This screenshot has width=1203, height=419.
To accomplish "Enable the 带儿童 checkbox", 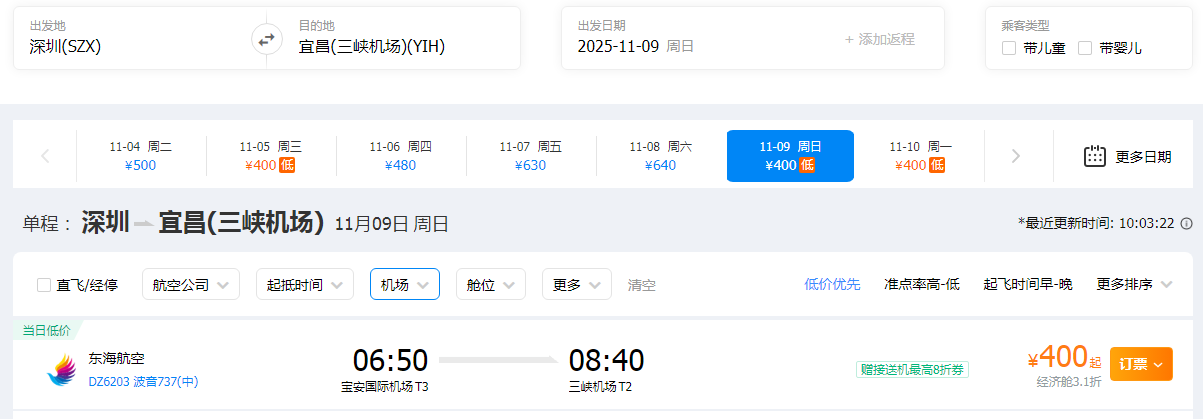I will pyautogui.click(x=1009, y=48).
